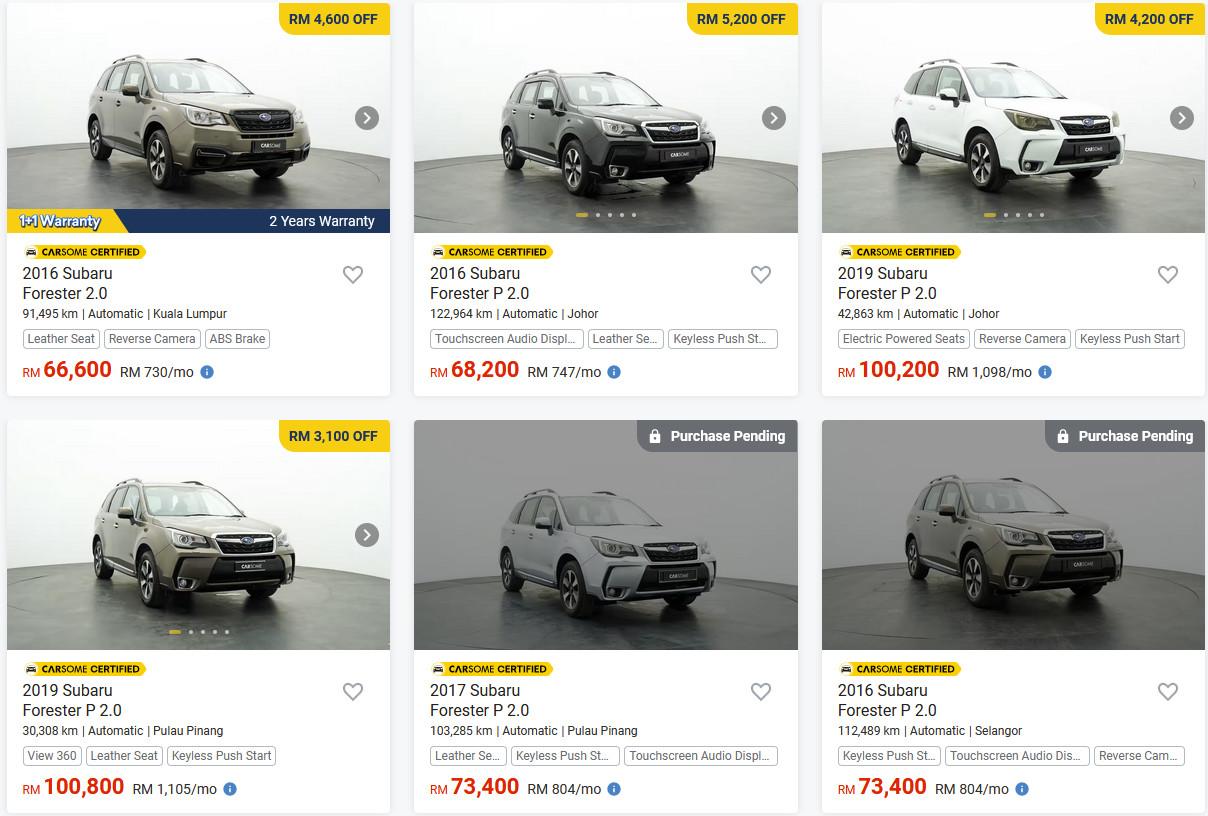Click image carousel dots on black Forester
1208x816 pixels.
pos(606,215)
